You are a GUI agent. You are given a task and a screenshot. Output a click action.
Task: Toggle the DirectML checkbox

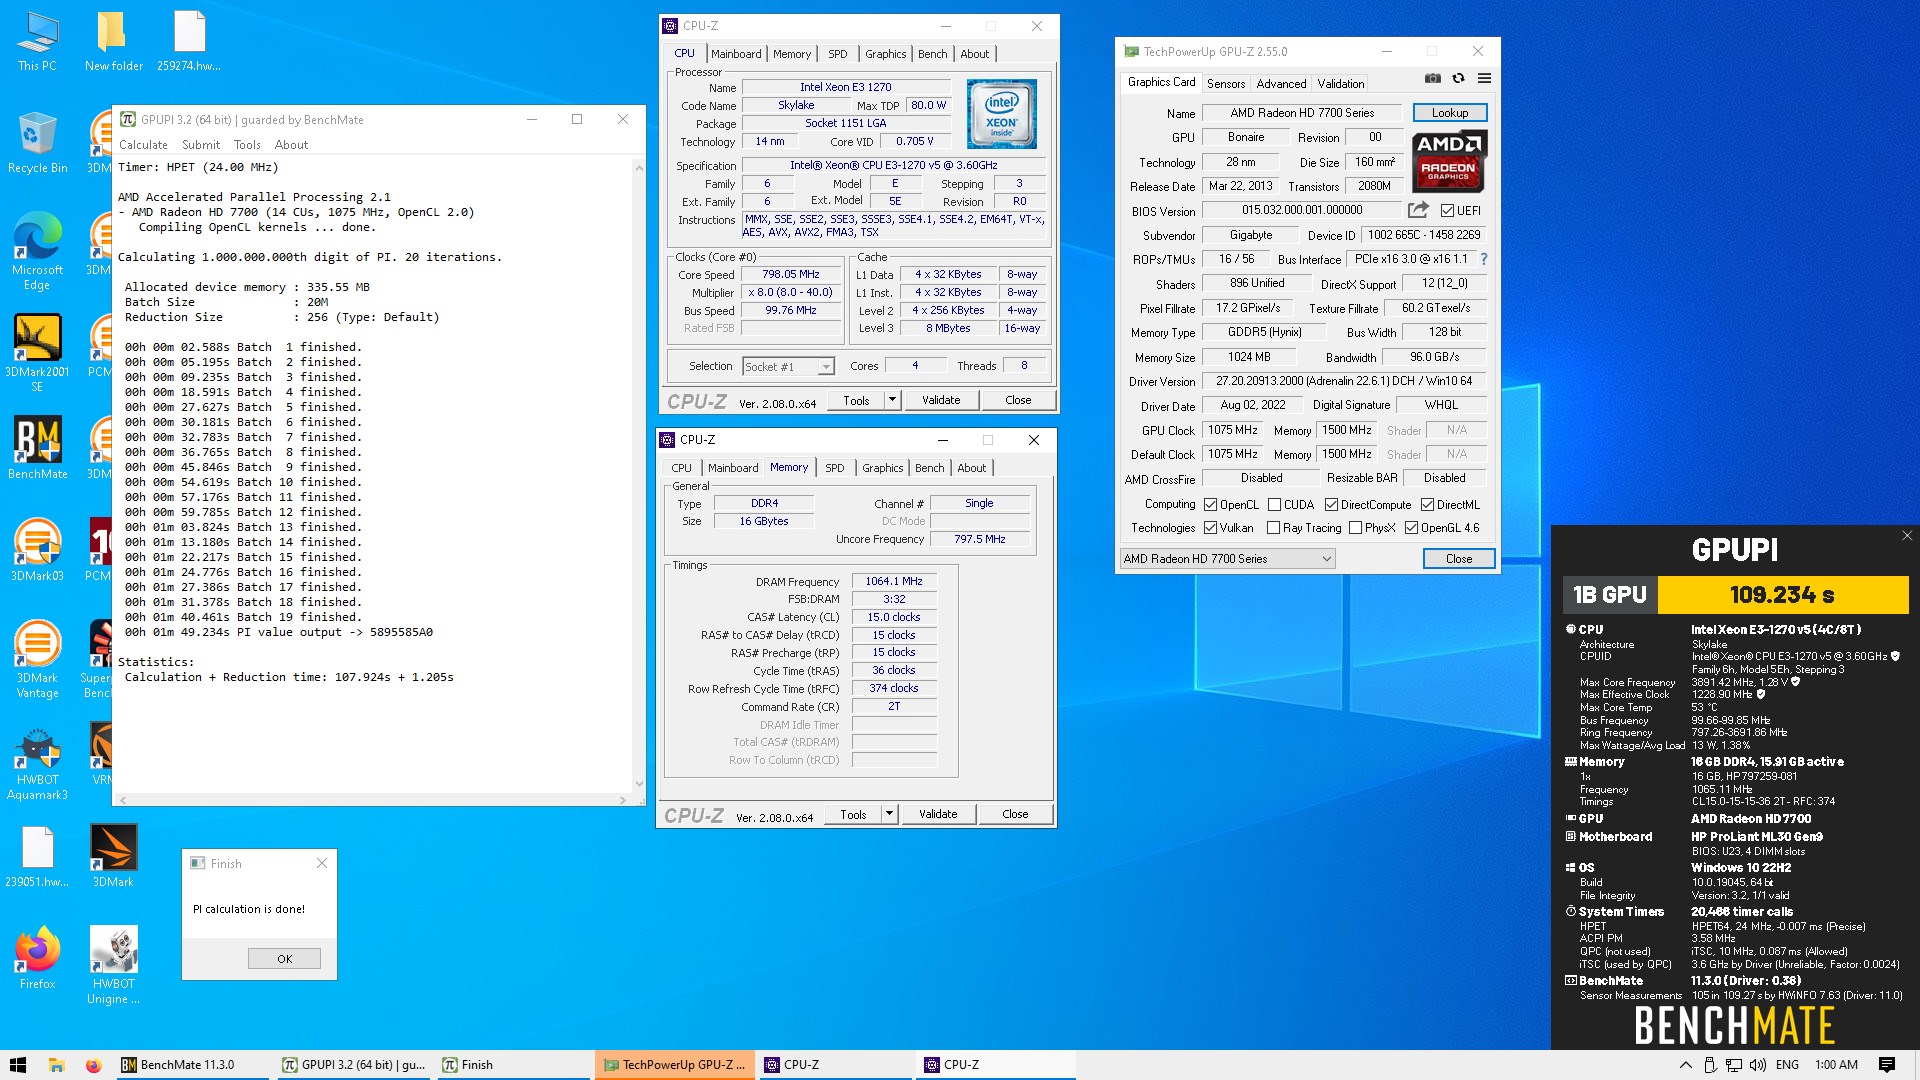[x=1428, y=505]
